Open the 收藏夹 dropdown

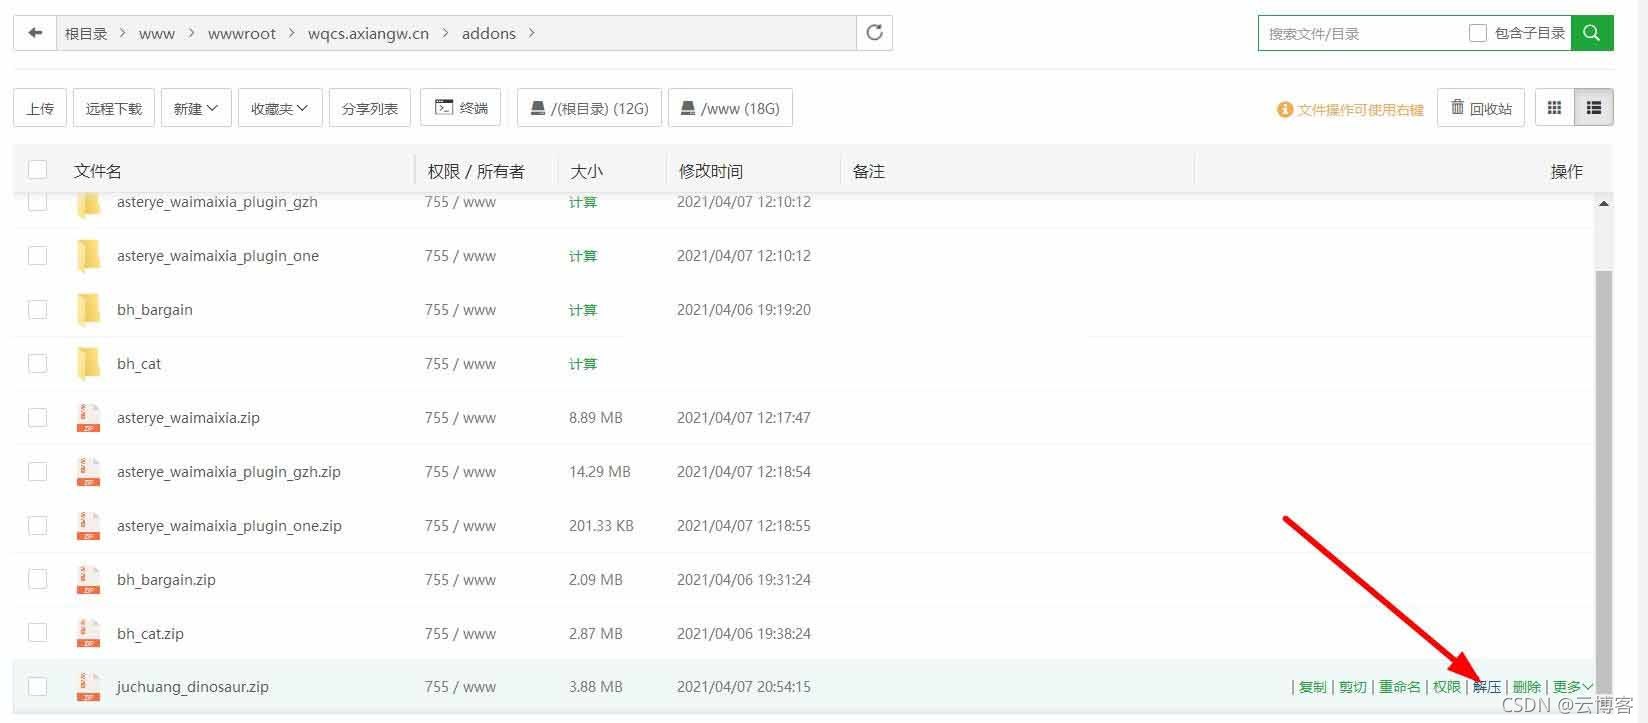[x=280, y=108]
